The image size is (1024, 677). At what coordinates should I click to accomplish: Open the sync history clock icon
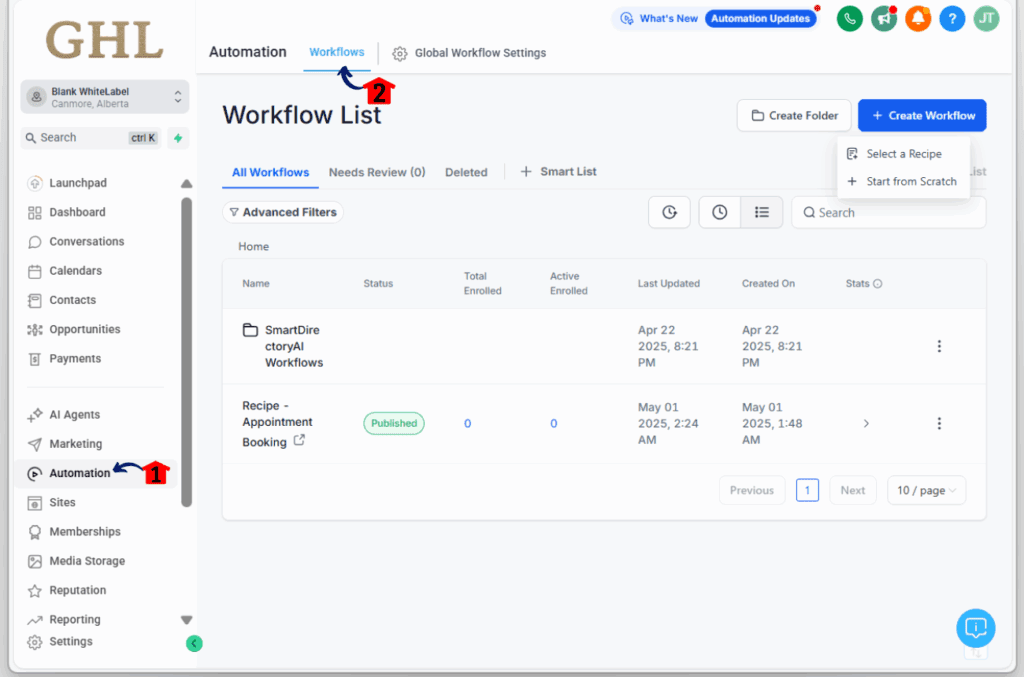669,212
